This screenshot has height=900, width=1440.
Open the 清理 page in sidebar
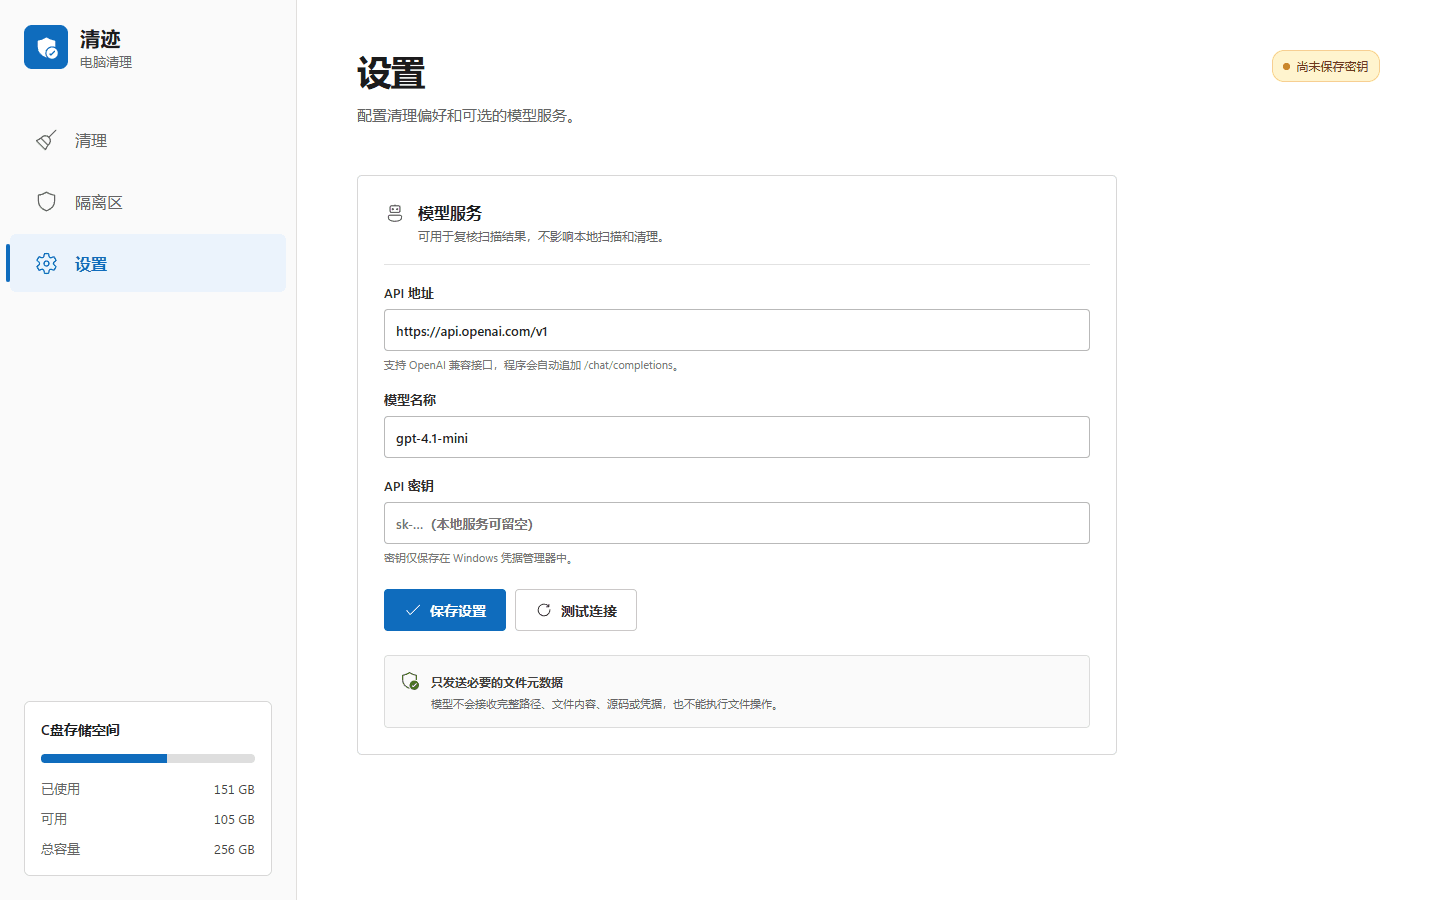147,141
